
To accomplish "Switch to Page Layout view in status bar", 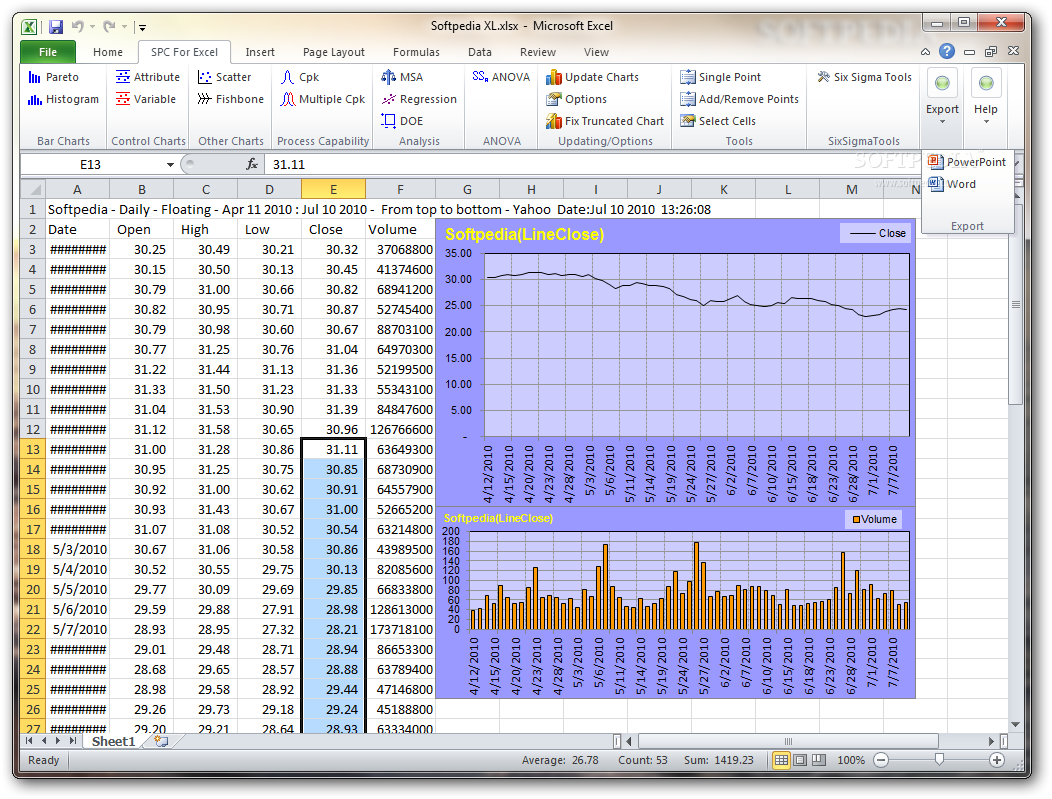I will coord(800,760).
